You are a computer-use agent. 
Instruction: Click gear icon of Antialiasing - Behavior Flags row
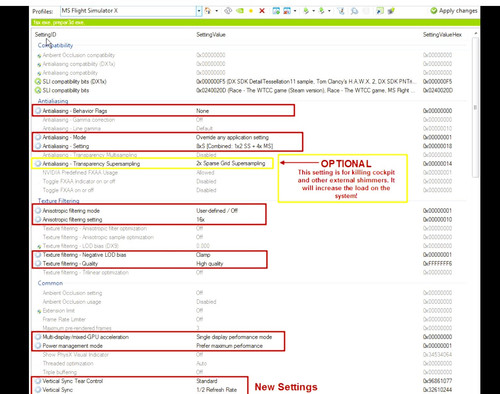38,111
